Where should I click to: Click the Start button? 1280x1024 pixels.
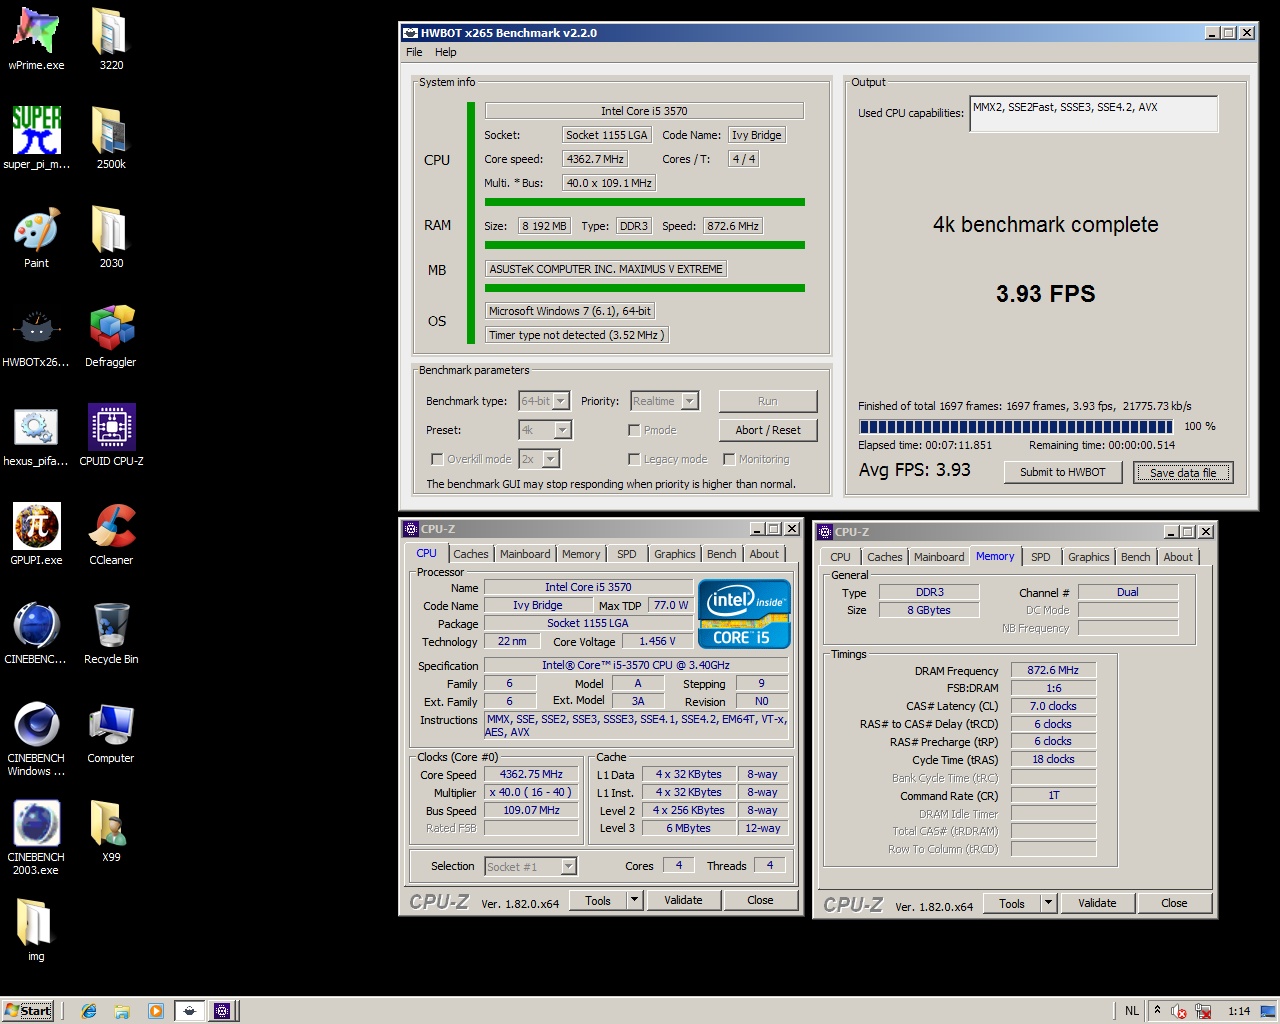28,1011
